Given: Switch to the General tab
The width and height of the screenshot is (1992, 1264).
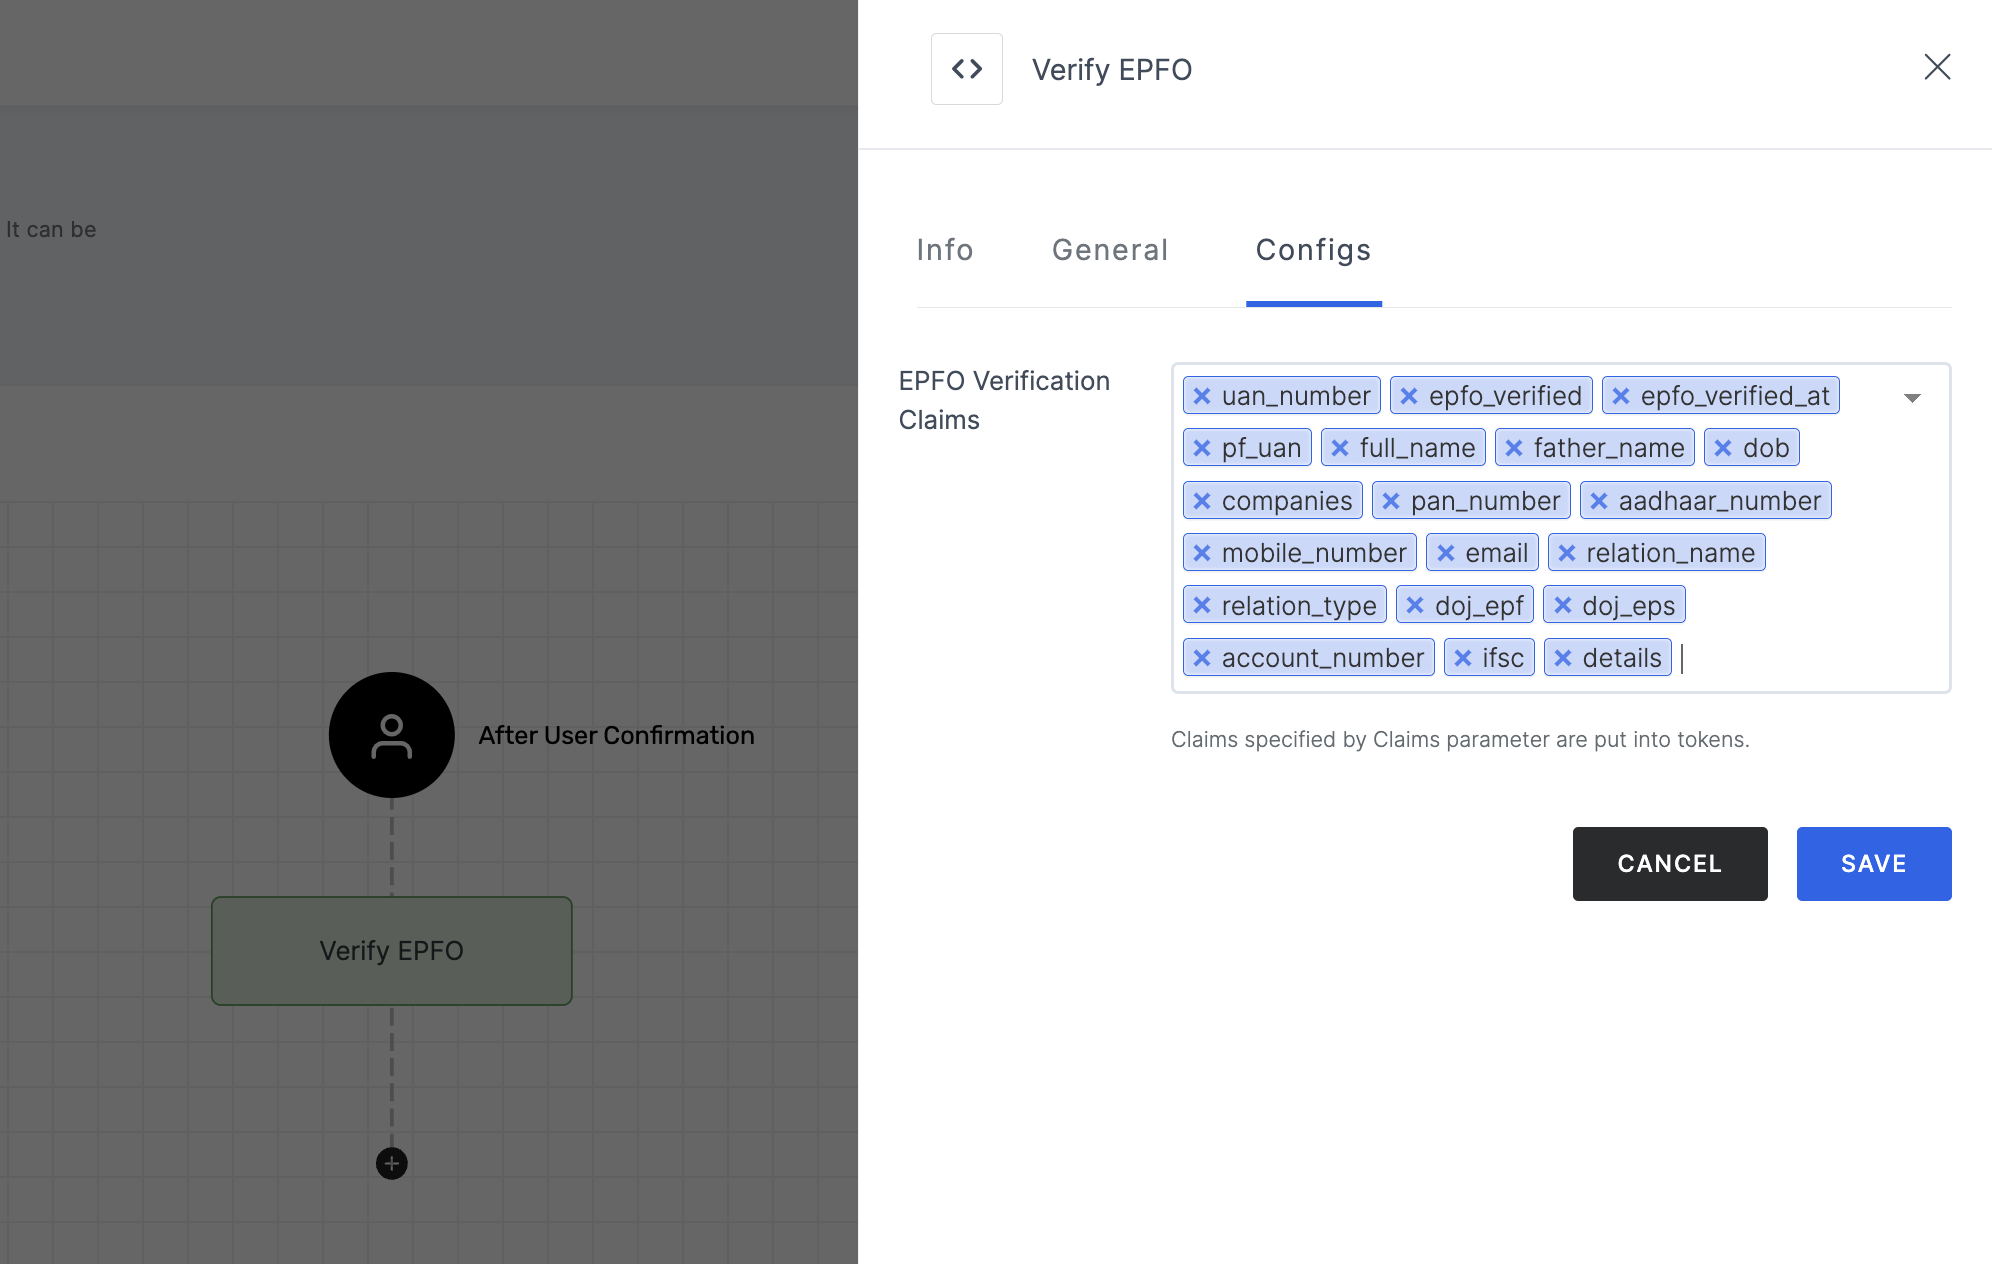Looking at the screenshot, I should pyautogui.click(x=1110, y=250).
